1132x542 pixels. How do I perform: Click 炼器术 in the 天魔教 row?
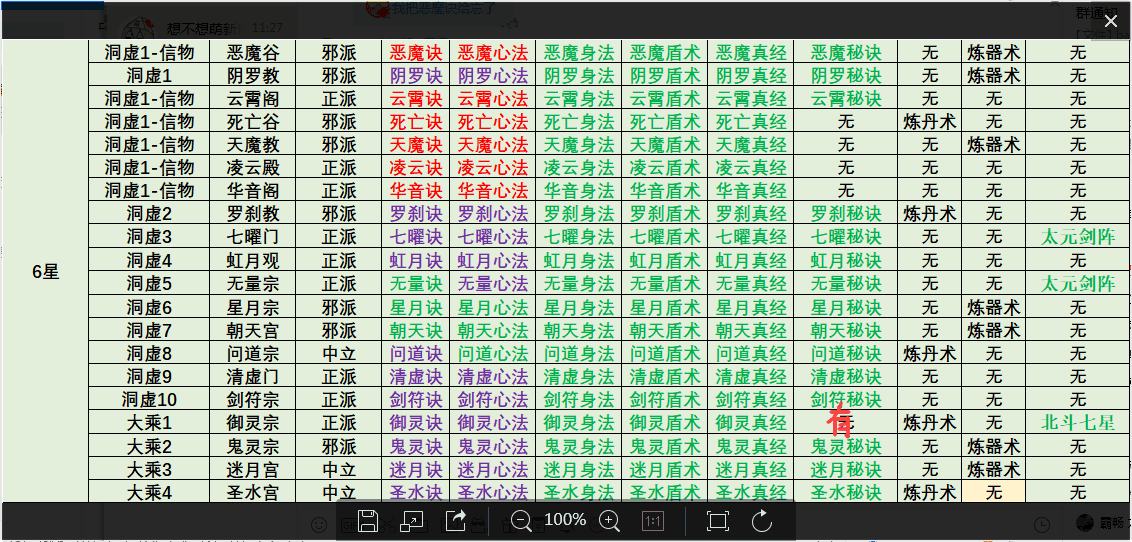point(994,144)
